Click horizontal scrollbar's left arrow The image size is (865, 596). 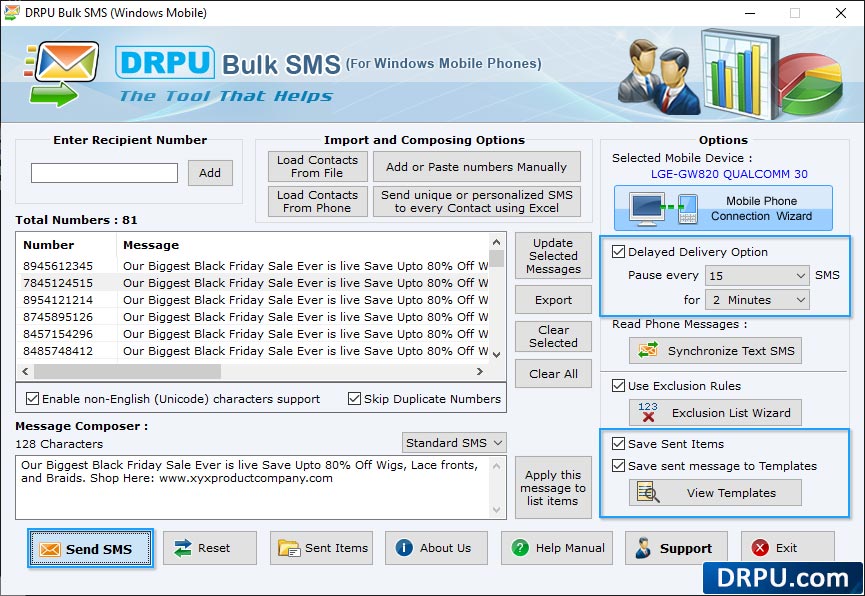25,371
